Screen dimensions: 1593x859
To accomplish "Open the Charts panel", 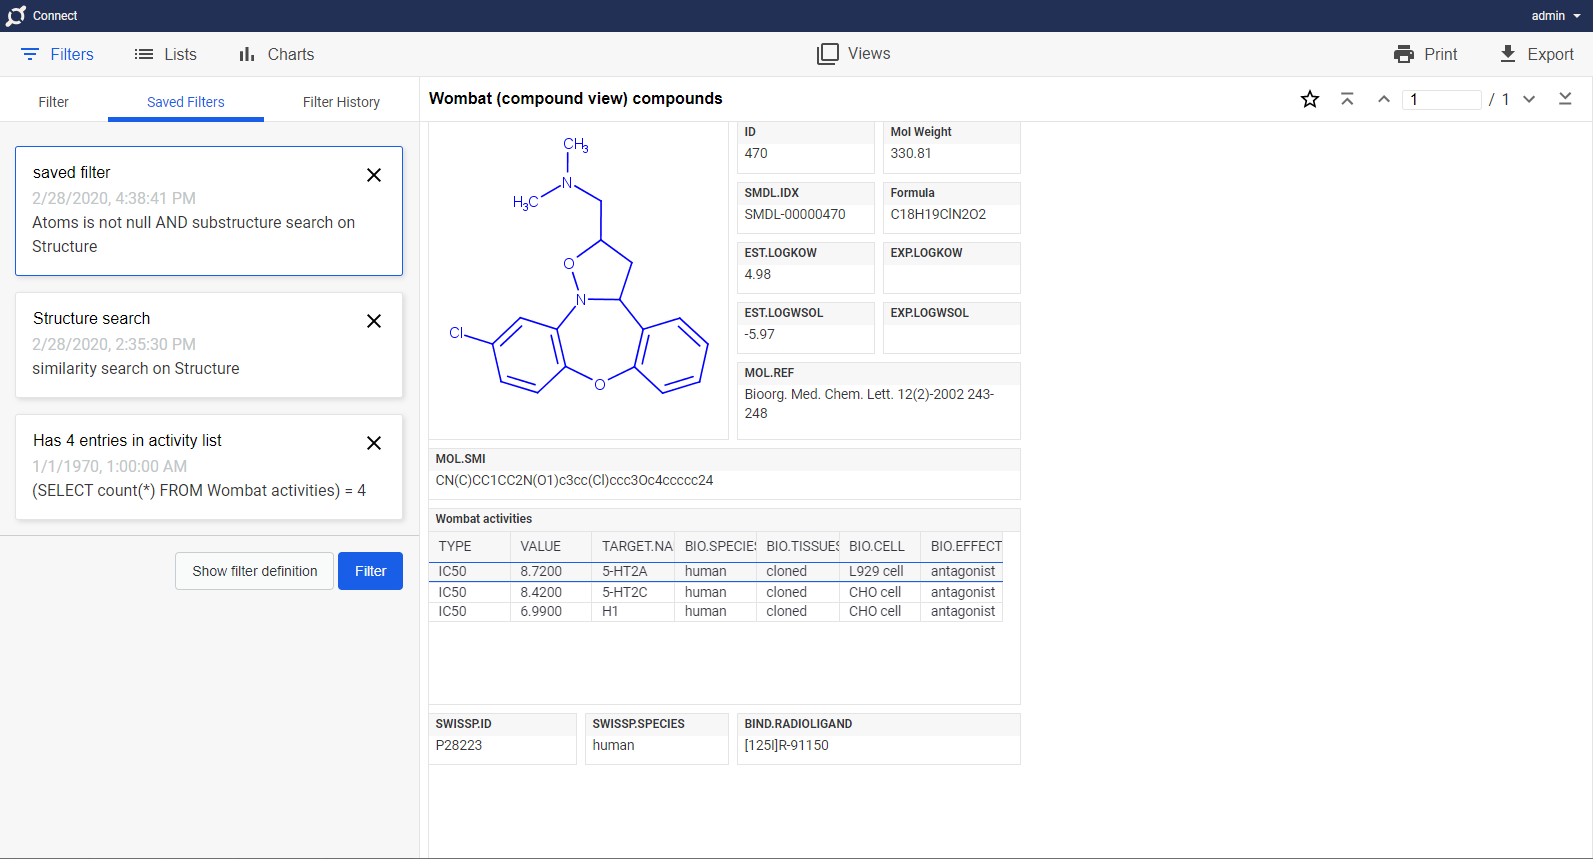I will [x=276, y=54].
